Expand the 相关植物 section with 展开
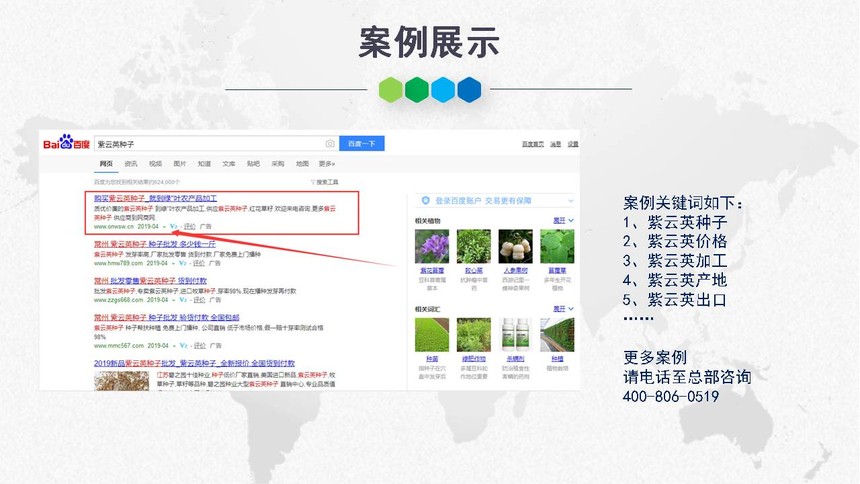Screen dimensions: 860x484 pyautogui.click(x=563, y=220)
